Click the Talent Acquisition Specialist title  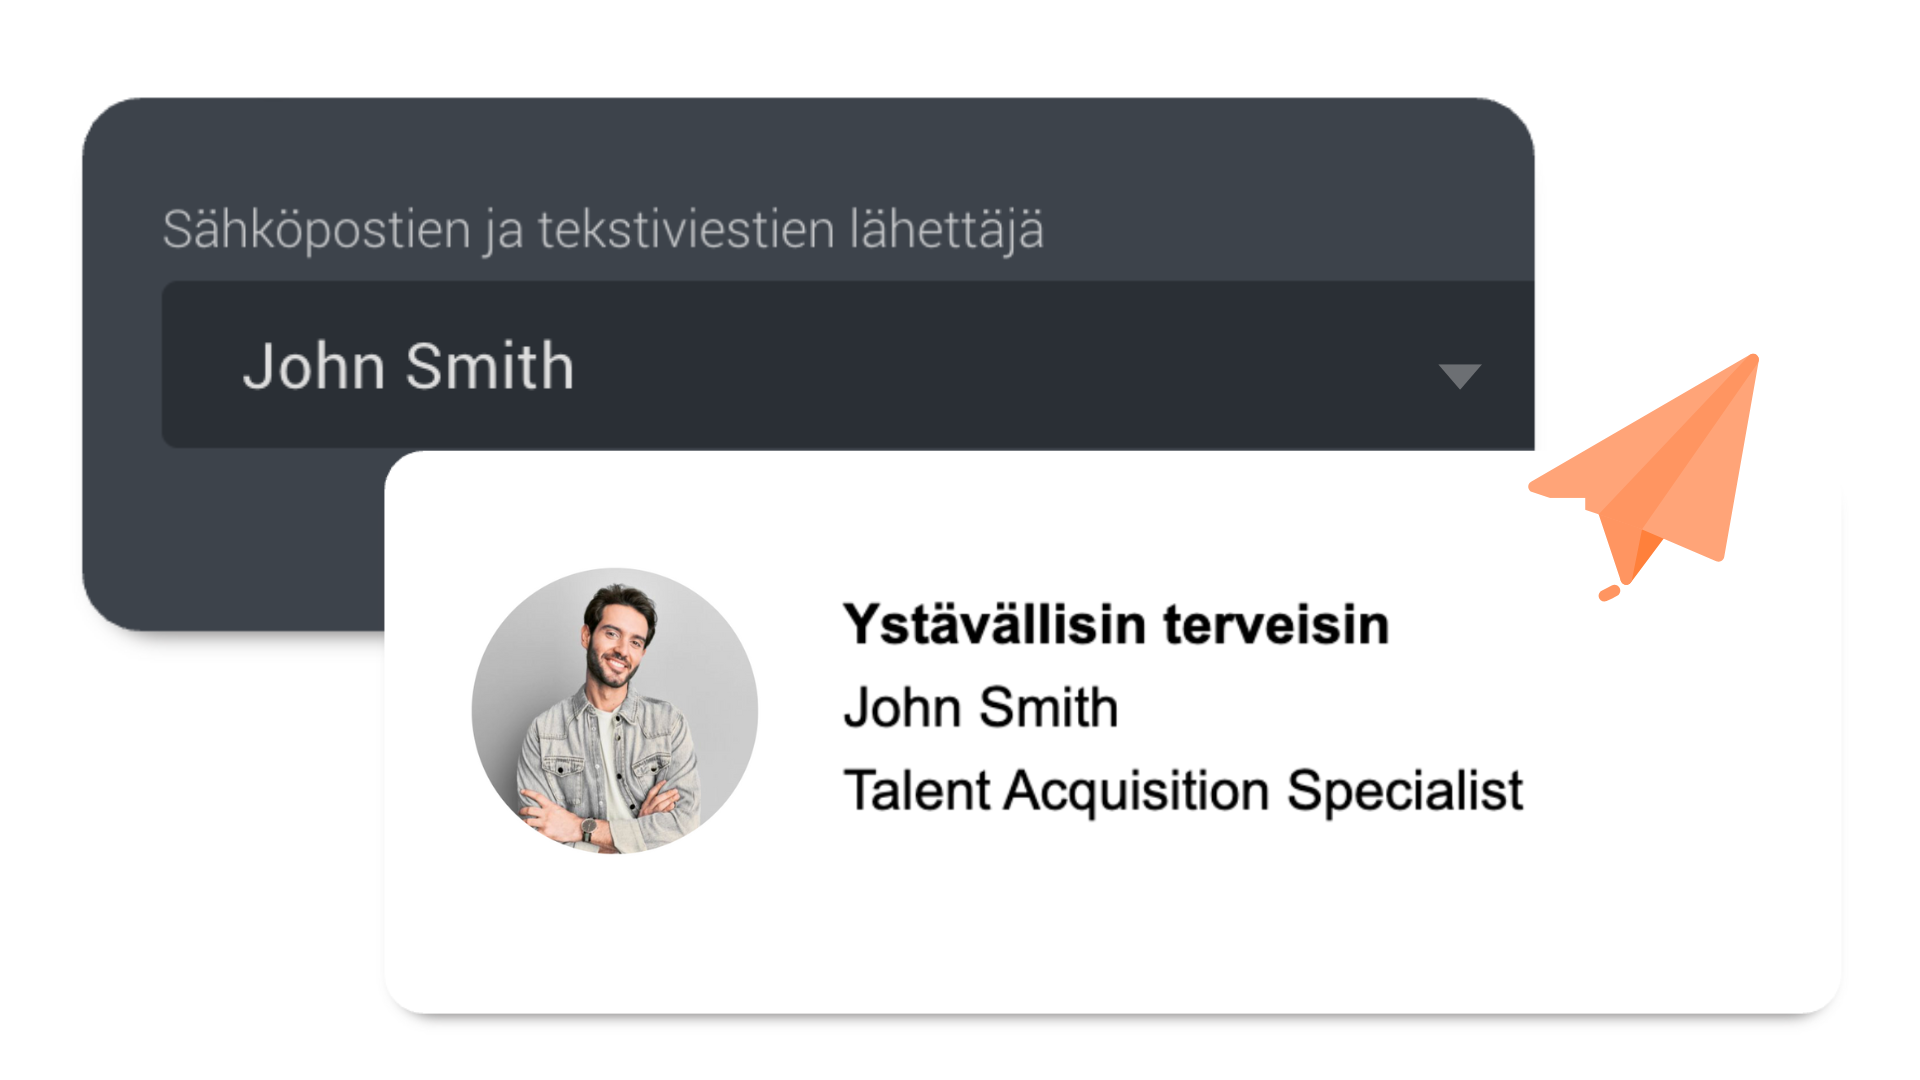click(x=1183, y=791)
